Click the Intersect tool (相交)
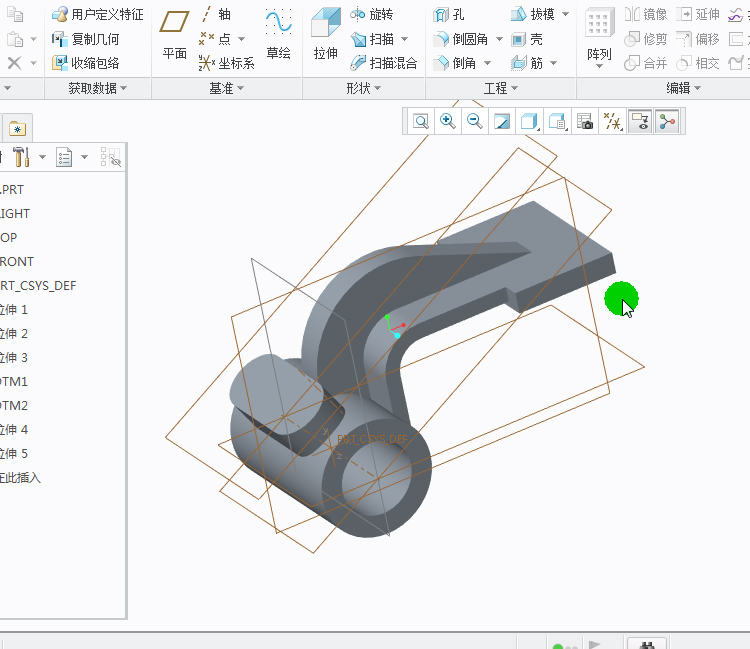Viewport: 750px width, 649px height. point(698,63)
